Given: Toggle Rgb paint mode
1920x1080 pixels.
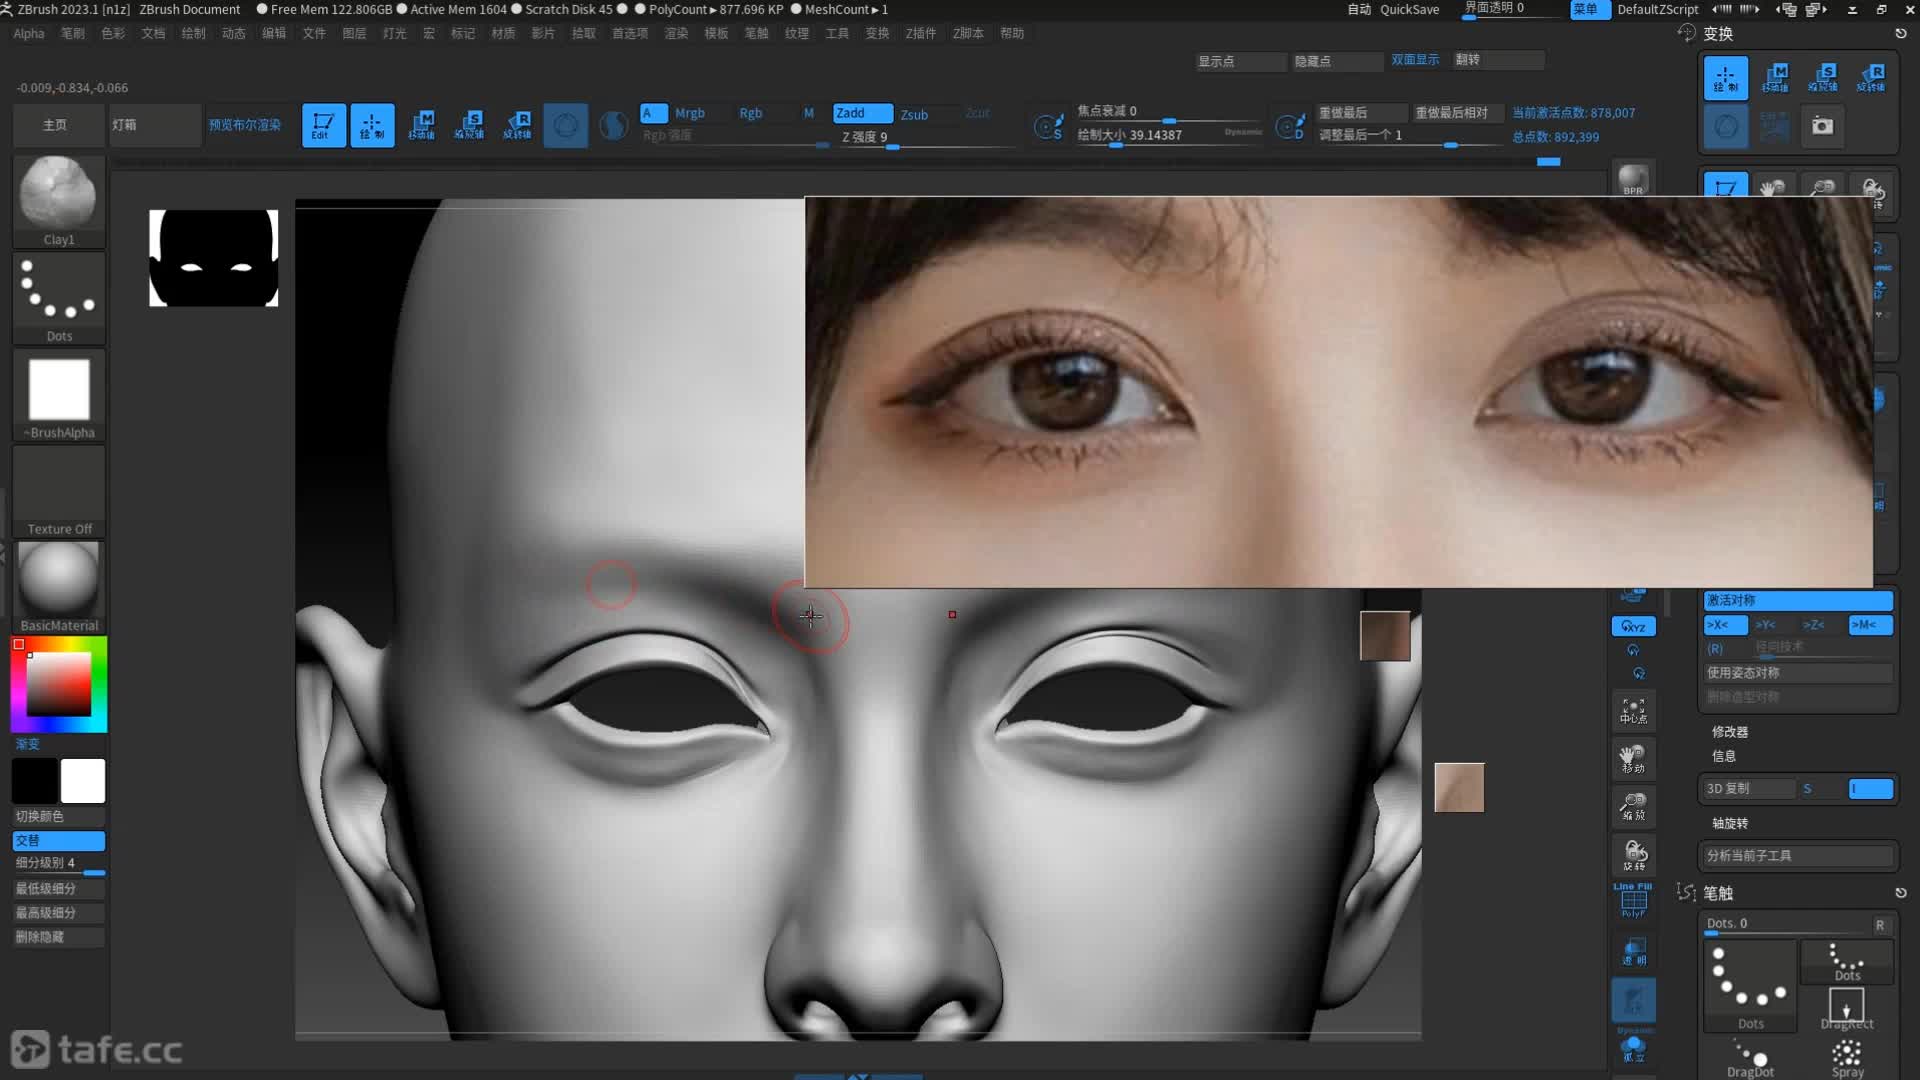Looking at the screenshot, I should click(750, 113).
